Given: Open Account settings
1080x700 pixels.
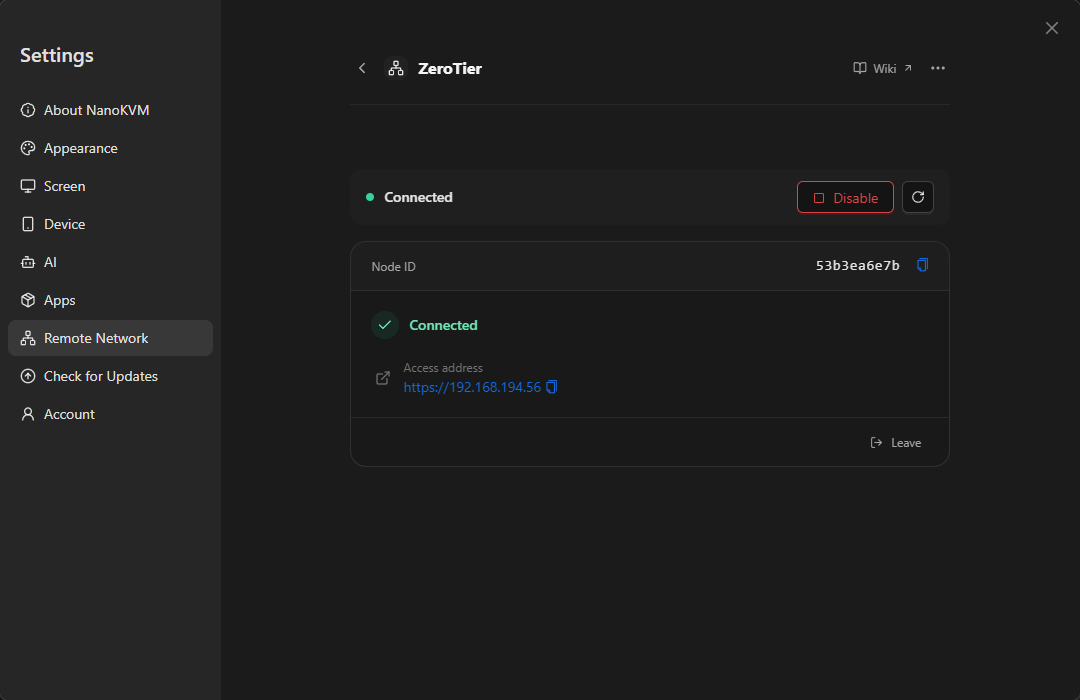Looking at the screenshot, I should (110, 414).
